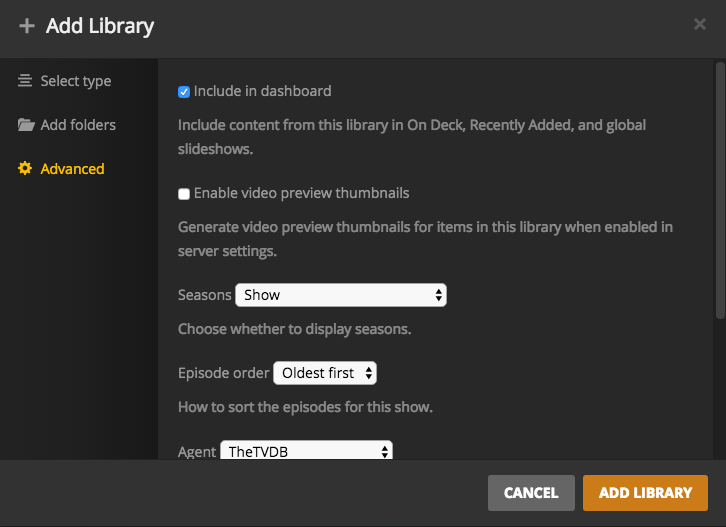Click the Select type list icon
This screenshot has width=726, height=527.
25,81
